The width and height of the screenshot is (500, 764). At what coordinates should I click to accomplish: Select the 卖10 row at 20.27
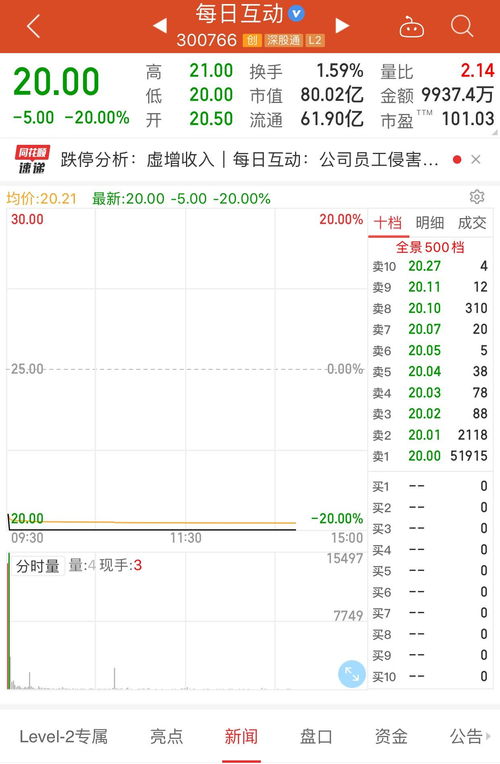(429, 266)
